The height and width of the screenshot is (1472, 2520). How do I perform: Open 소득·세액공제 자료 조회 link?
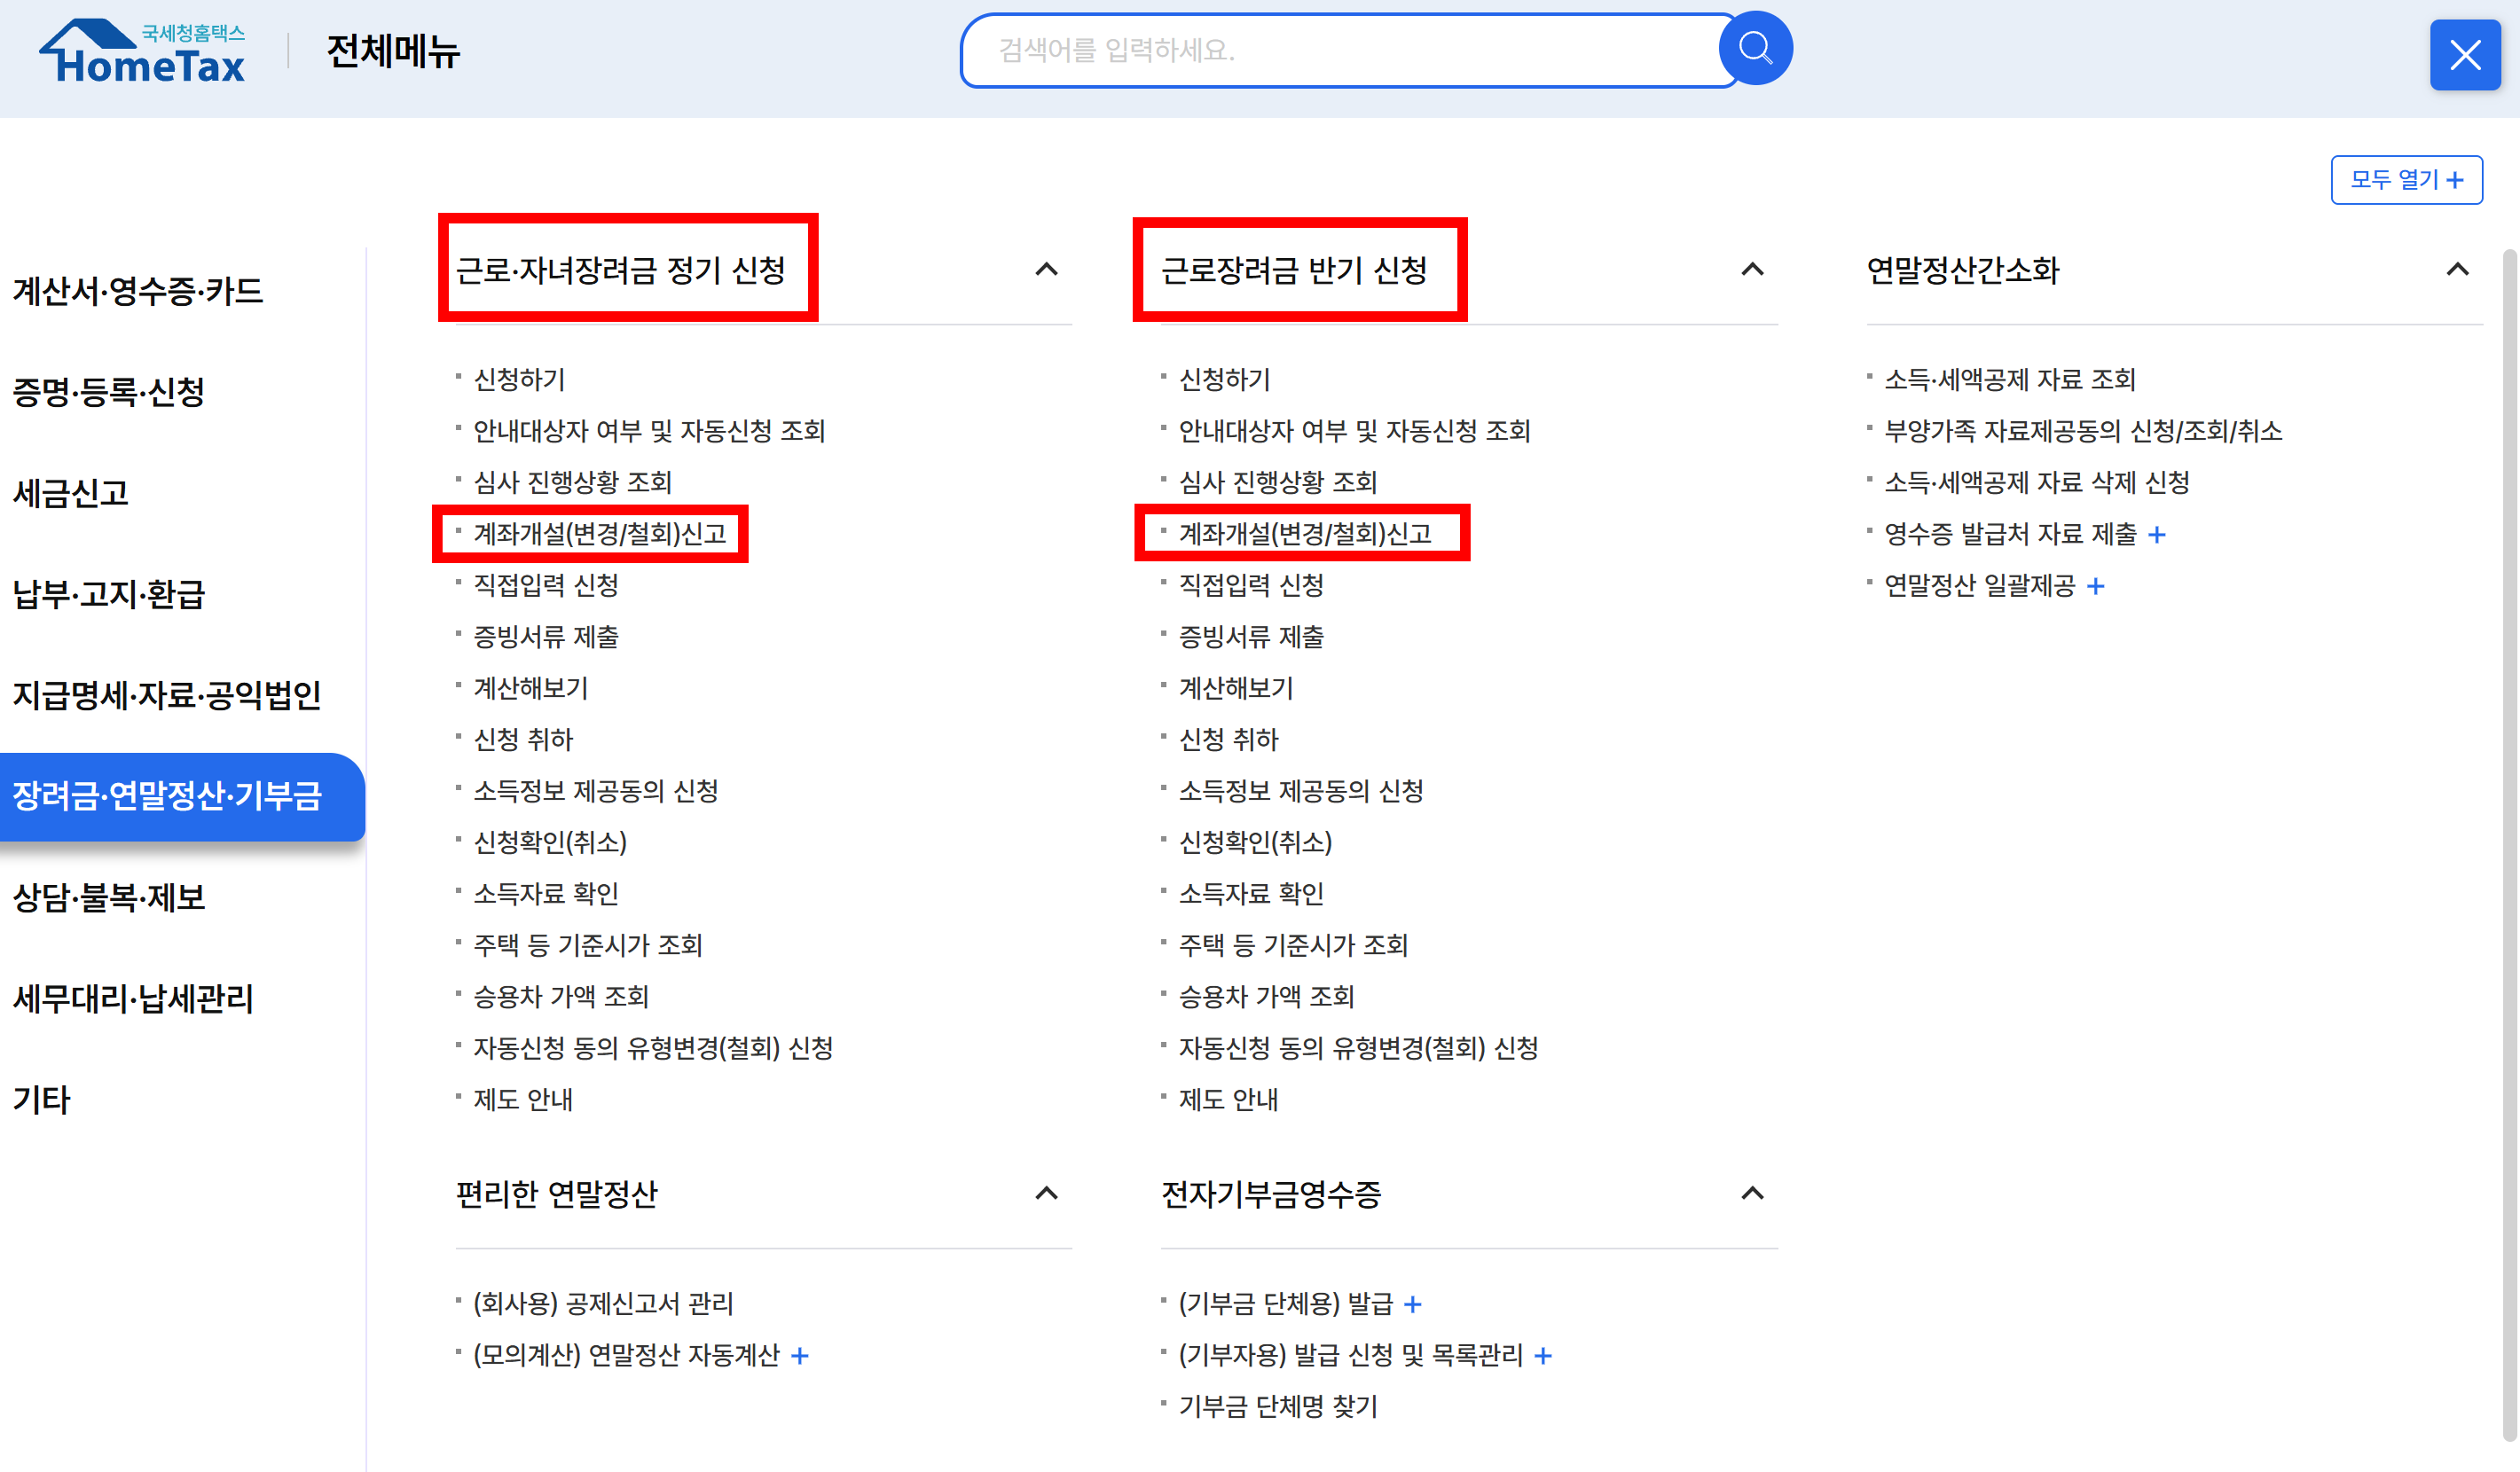pos(2009,380)
